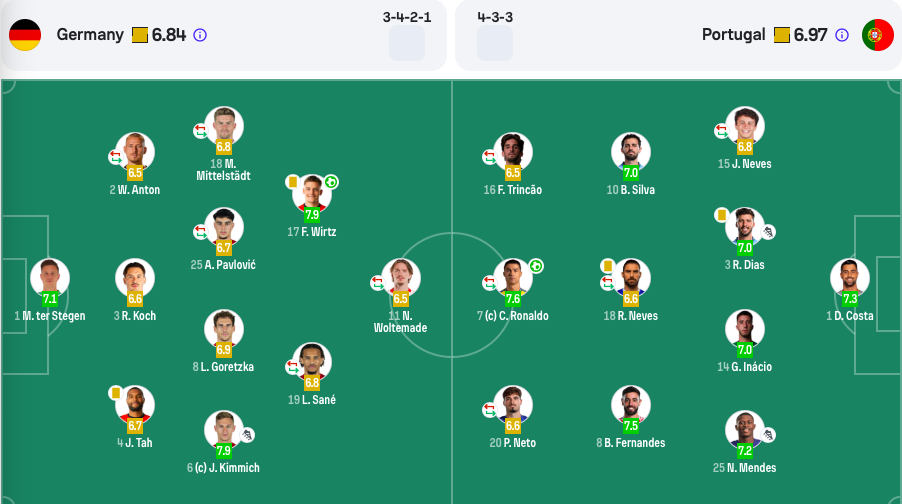Click the info icon next to Germany rating

[200, 35]
